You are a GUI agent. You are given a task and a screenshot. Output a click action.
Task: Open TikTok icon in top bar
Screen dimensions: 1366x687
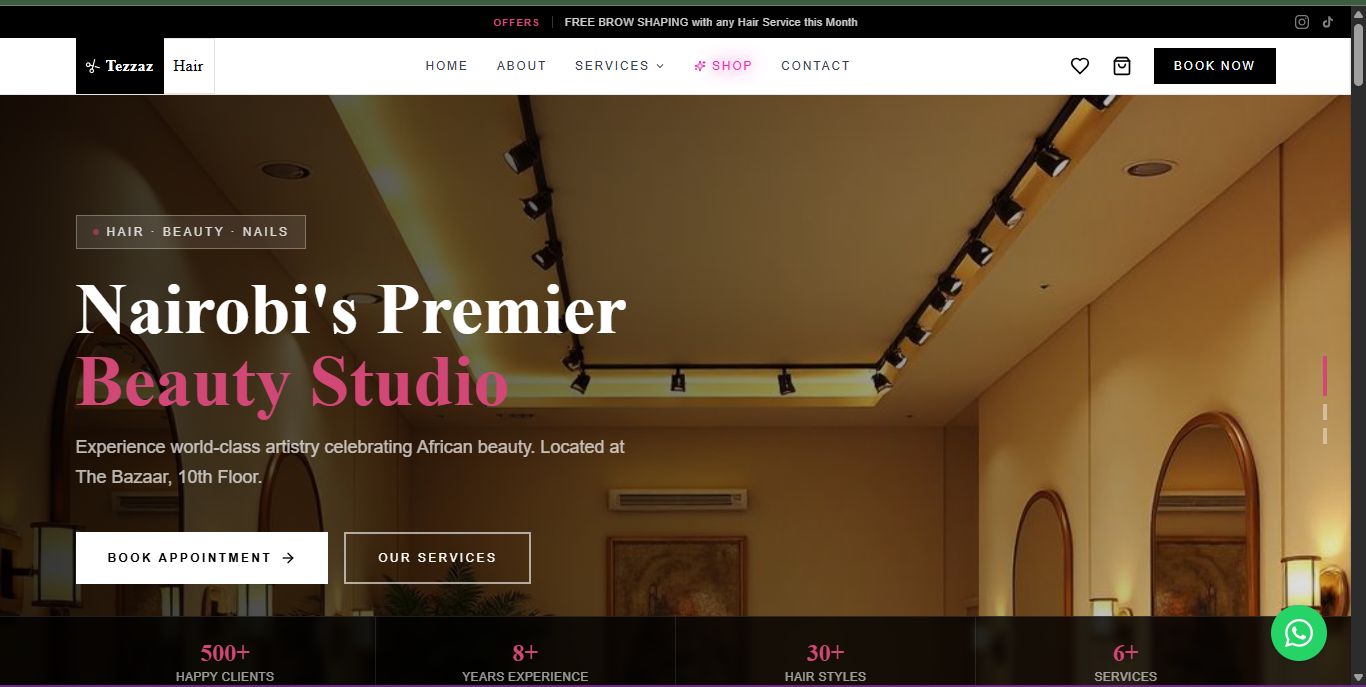point(1328,22)
